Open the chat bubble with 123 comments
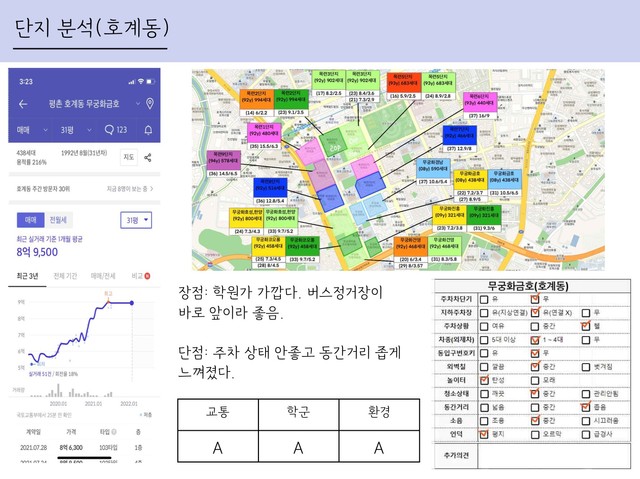Viewport: 640px width, 479px height. (116, 130)
